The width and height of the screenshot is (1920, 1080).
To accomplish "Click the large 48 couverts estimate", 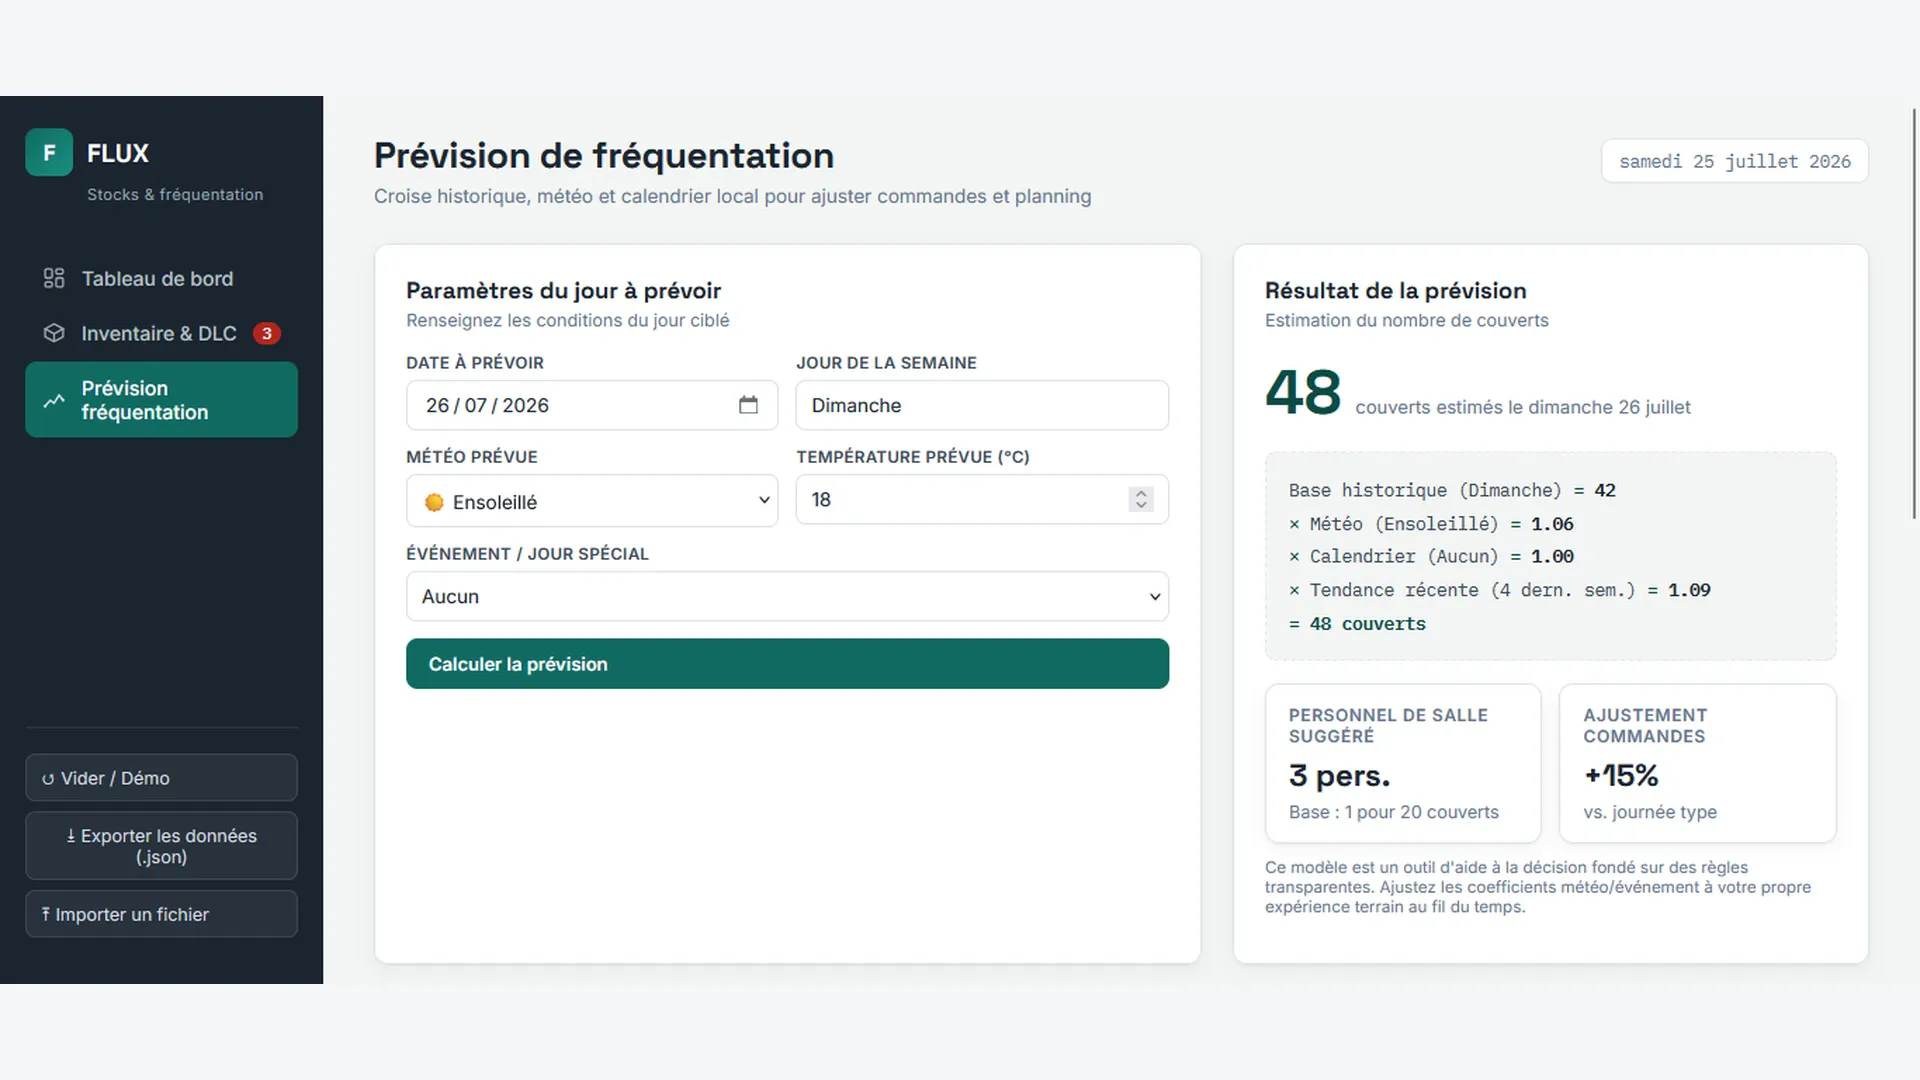I will click(x=1303, y=392).
